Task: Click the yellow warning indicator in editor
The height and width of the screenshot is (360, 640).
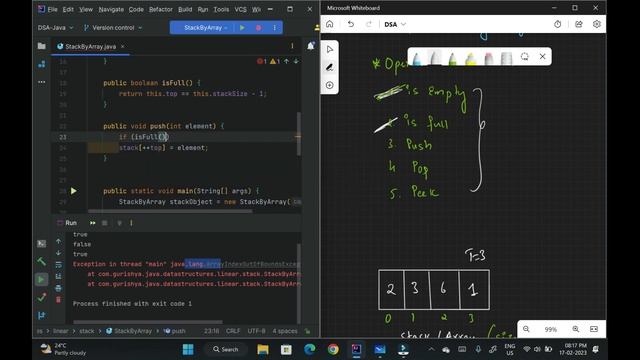Action: pos(275,62)
